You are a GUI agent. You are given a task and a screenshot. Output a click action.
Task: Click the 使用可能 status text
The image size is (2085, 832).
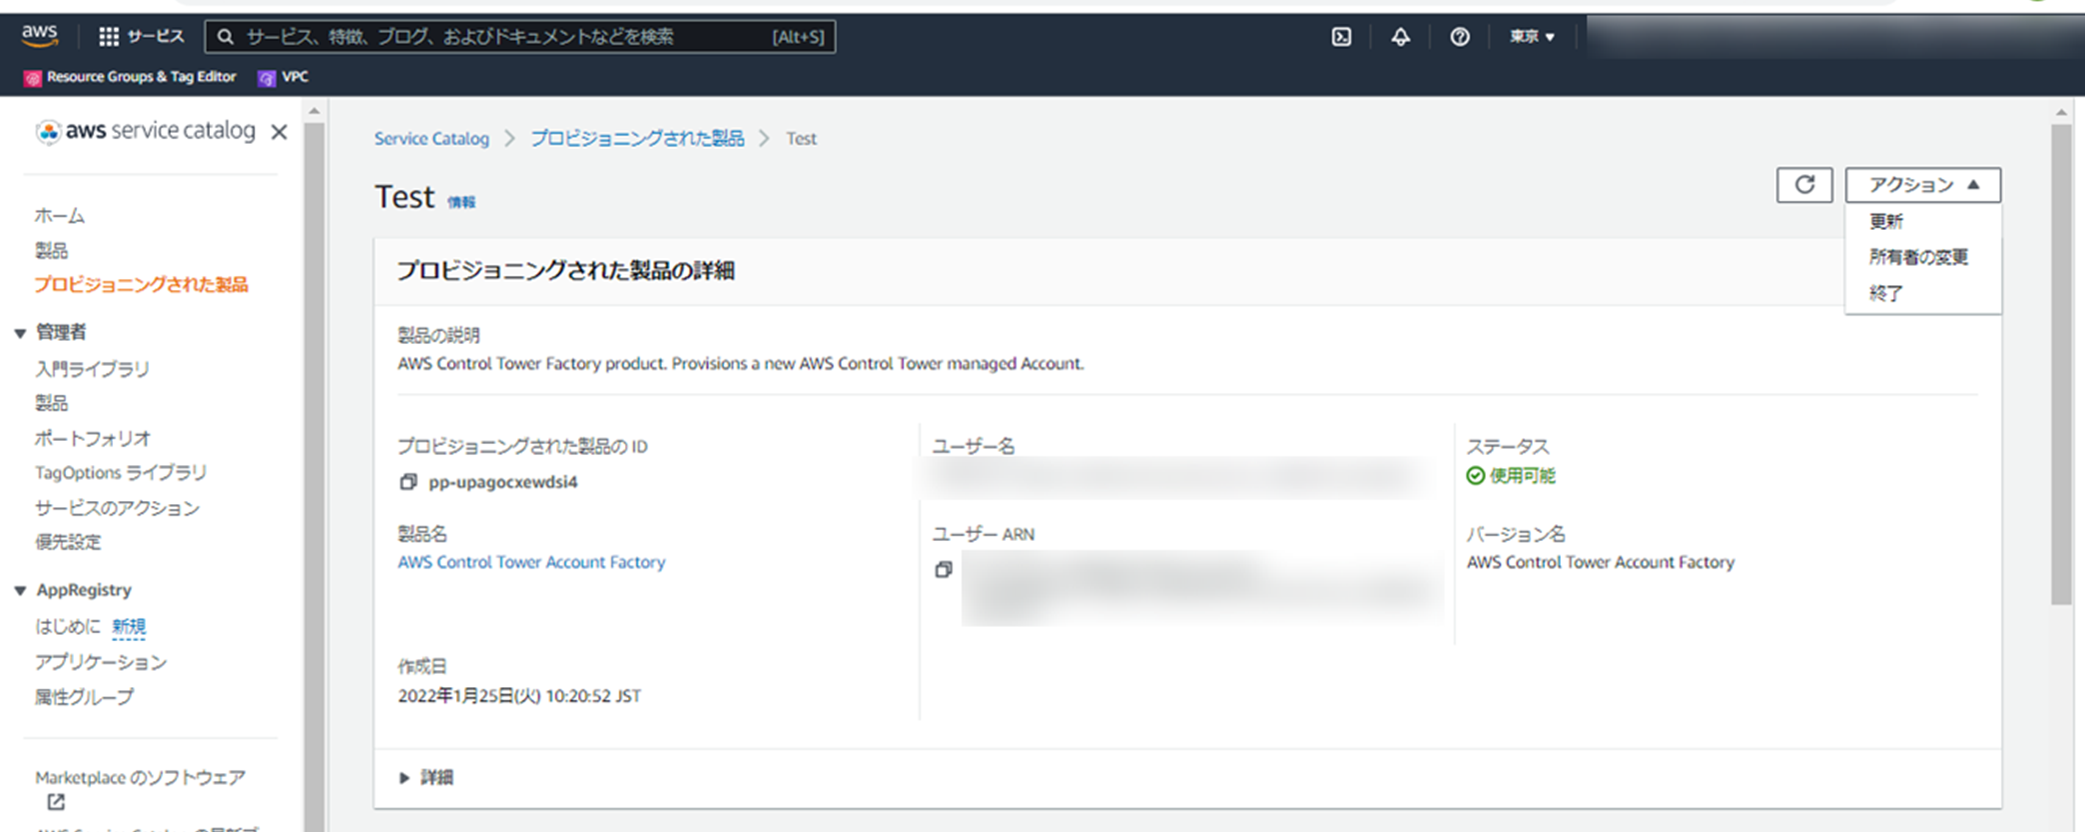(x=1522, y=476)
